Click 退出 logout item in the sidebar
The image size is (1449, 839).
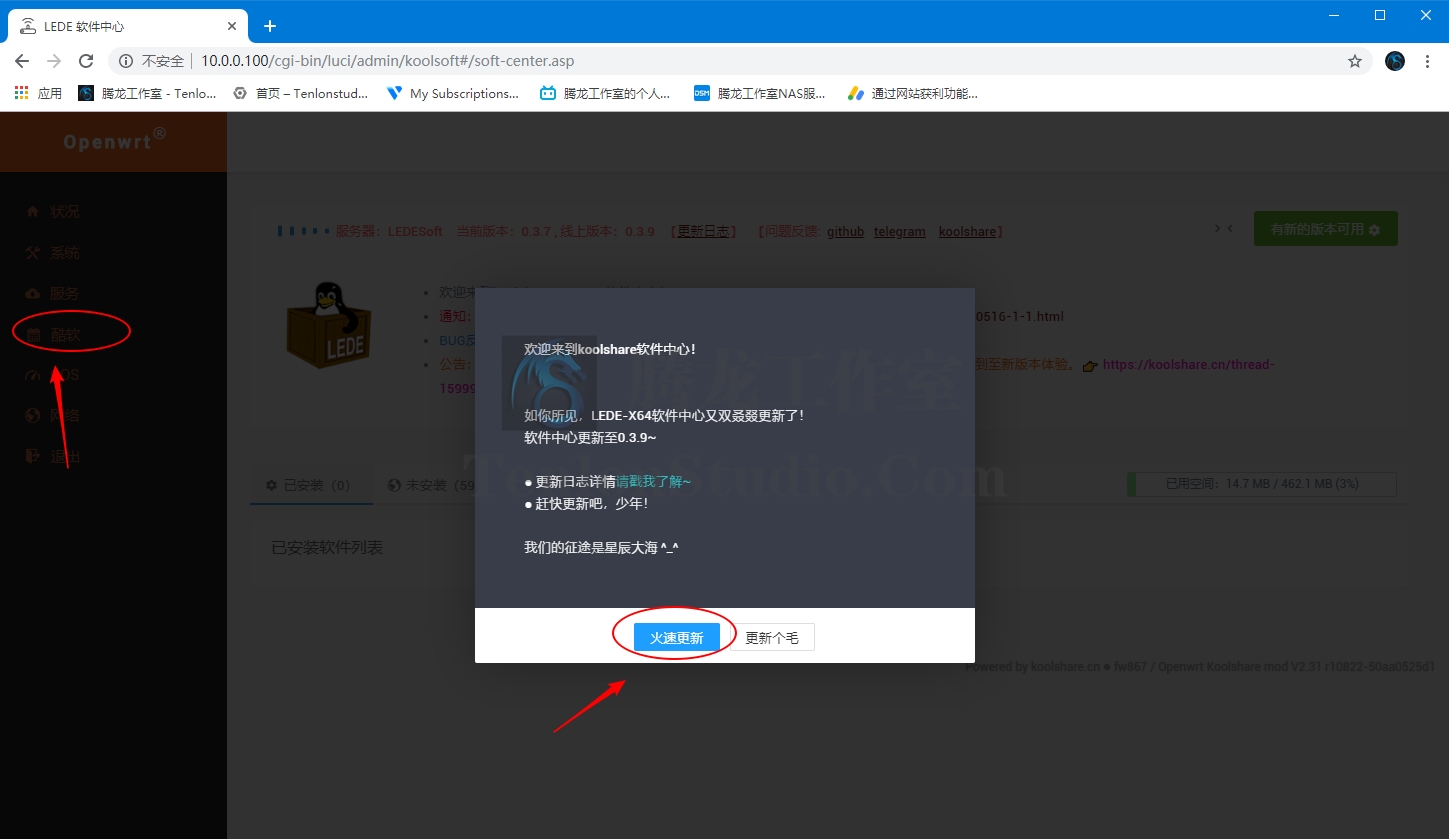(x=53, y=457)
